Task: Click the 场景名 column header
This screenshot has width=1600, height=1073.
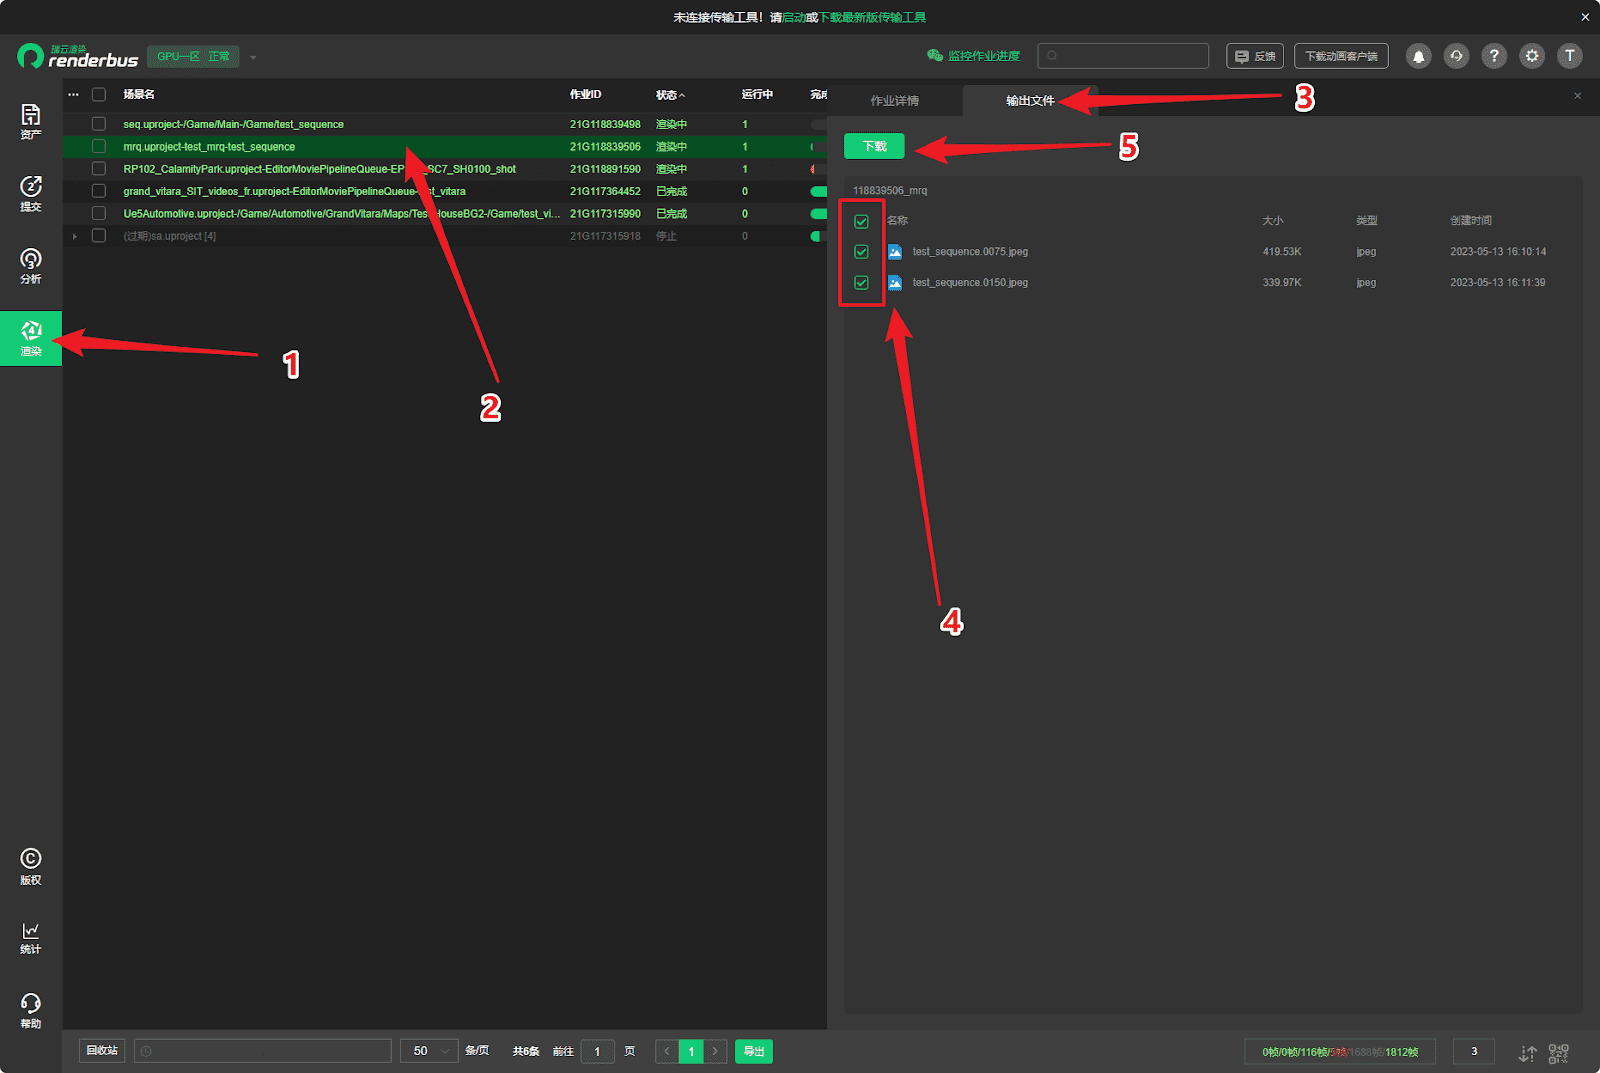Action: (139, 94)
